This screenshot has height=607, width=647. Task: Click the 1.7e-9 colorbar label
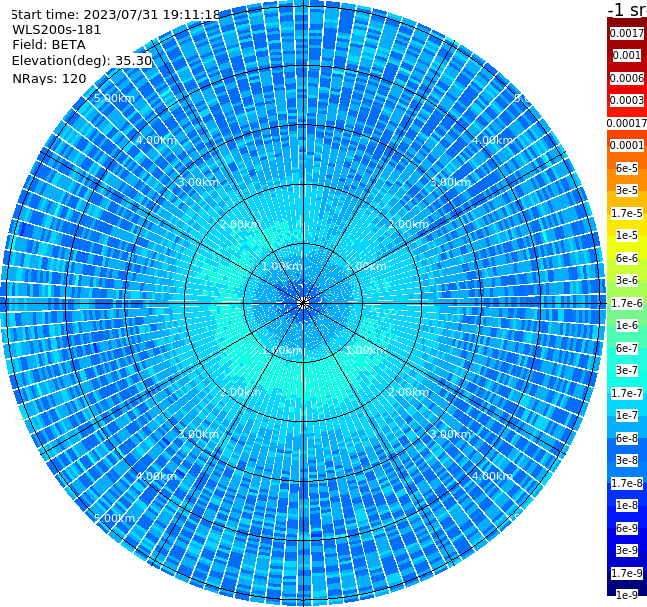coord(627,573)
